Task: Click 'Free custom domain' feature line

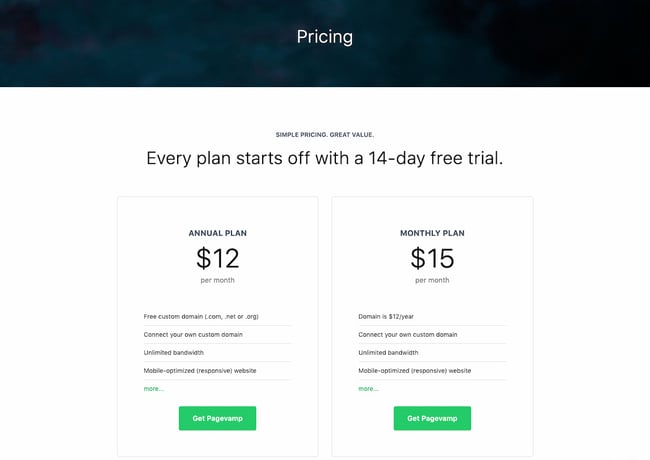Action: [x=201, y=316]
